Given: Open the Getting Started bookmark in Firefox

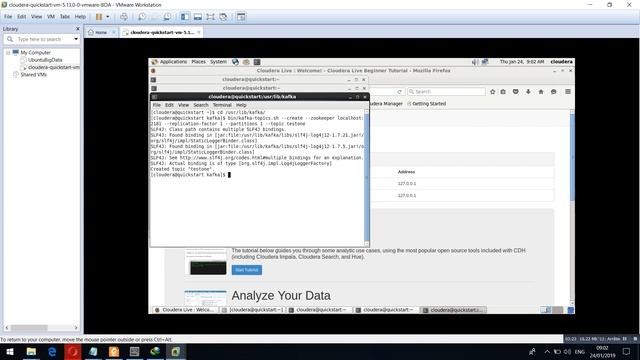Looking at the screenshot, I should (x=427, y=104).
